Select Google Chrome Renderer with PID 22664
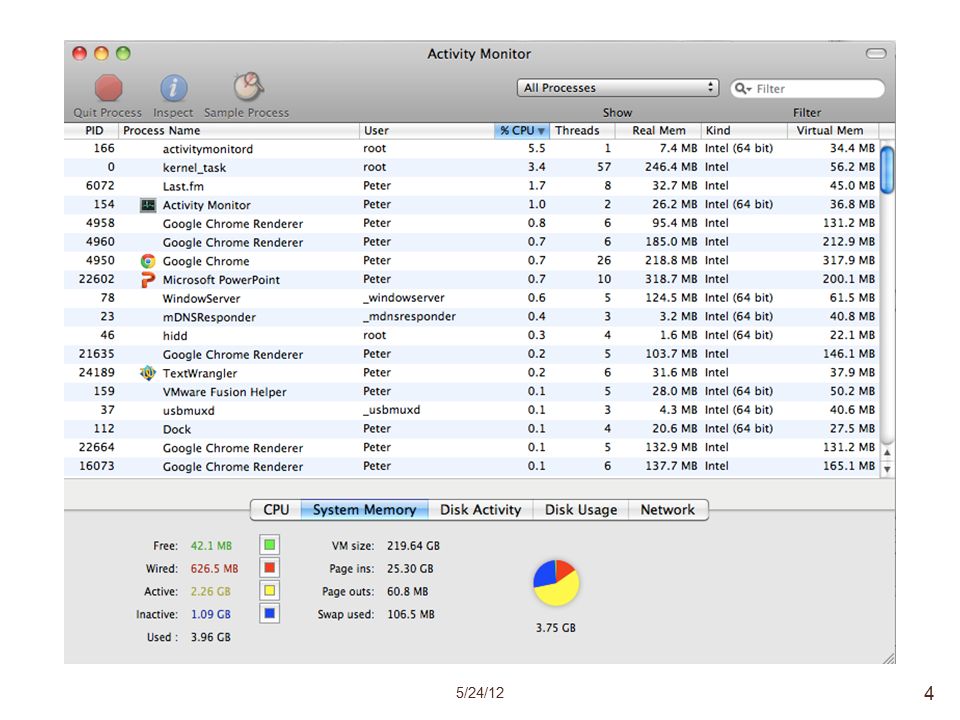Viewport: 960px width, 720px height. click(x=471, y=448)
